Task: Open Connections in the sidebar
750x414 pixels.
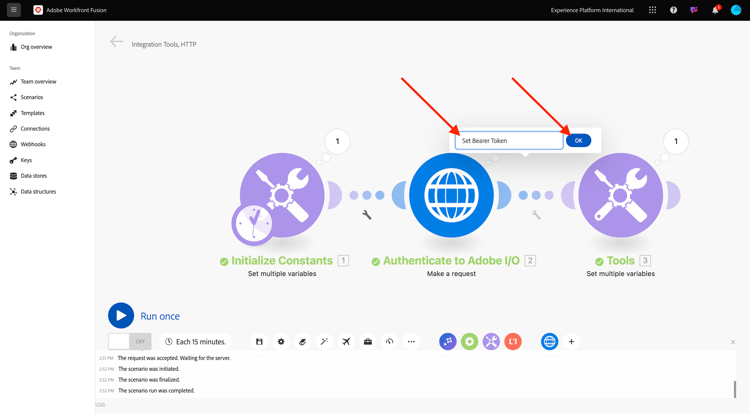Action: click(x=30, y=129)
